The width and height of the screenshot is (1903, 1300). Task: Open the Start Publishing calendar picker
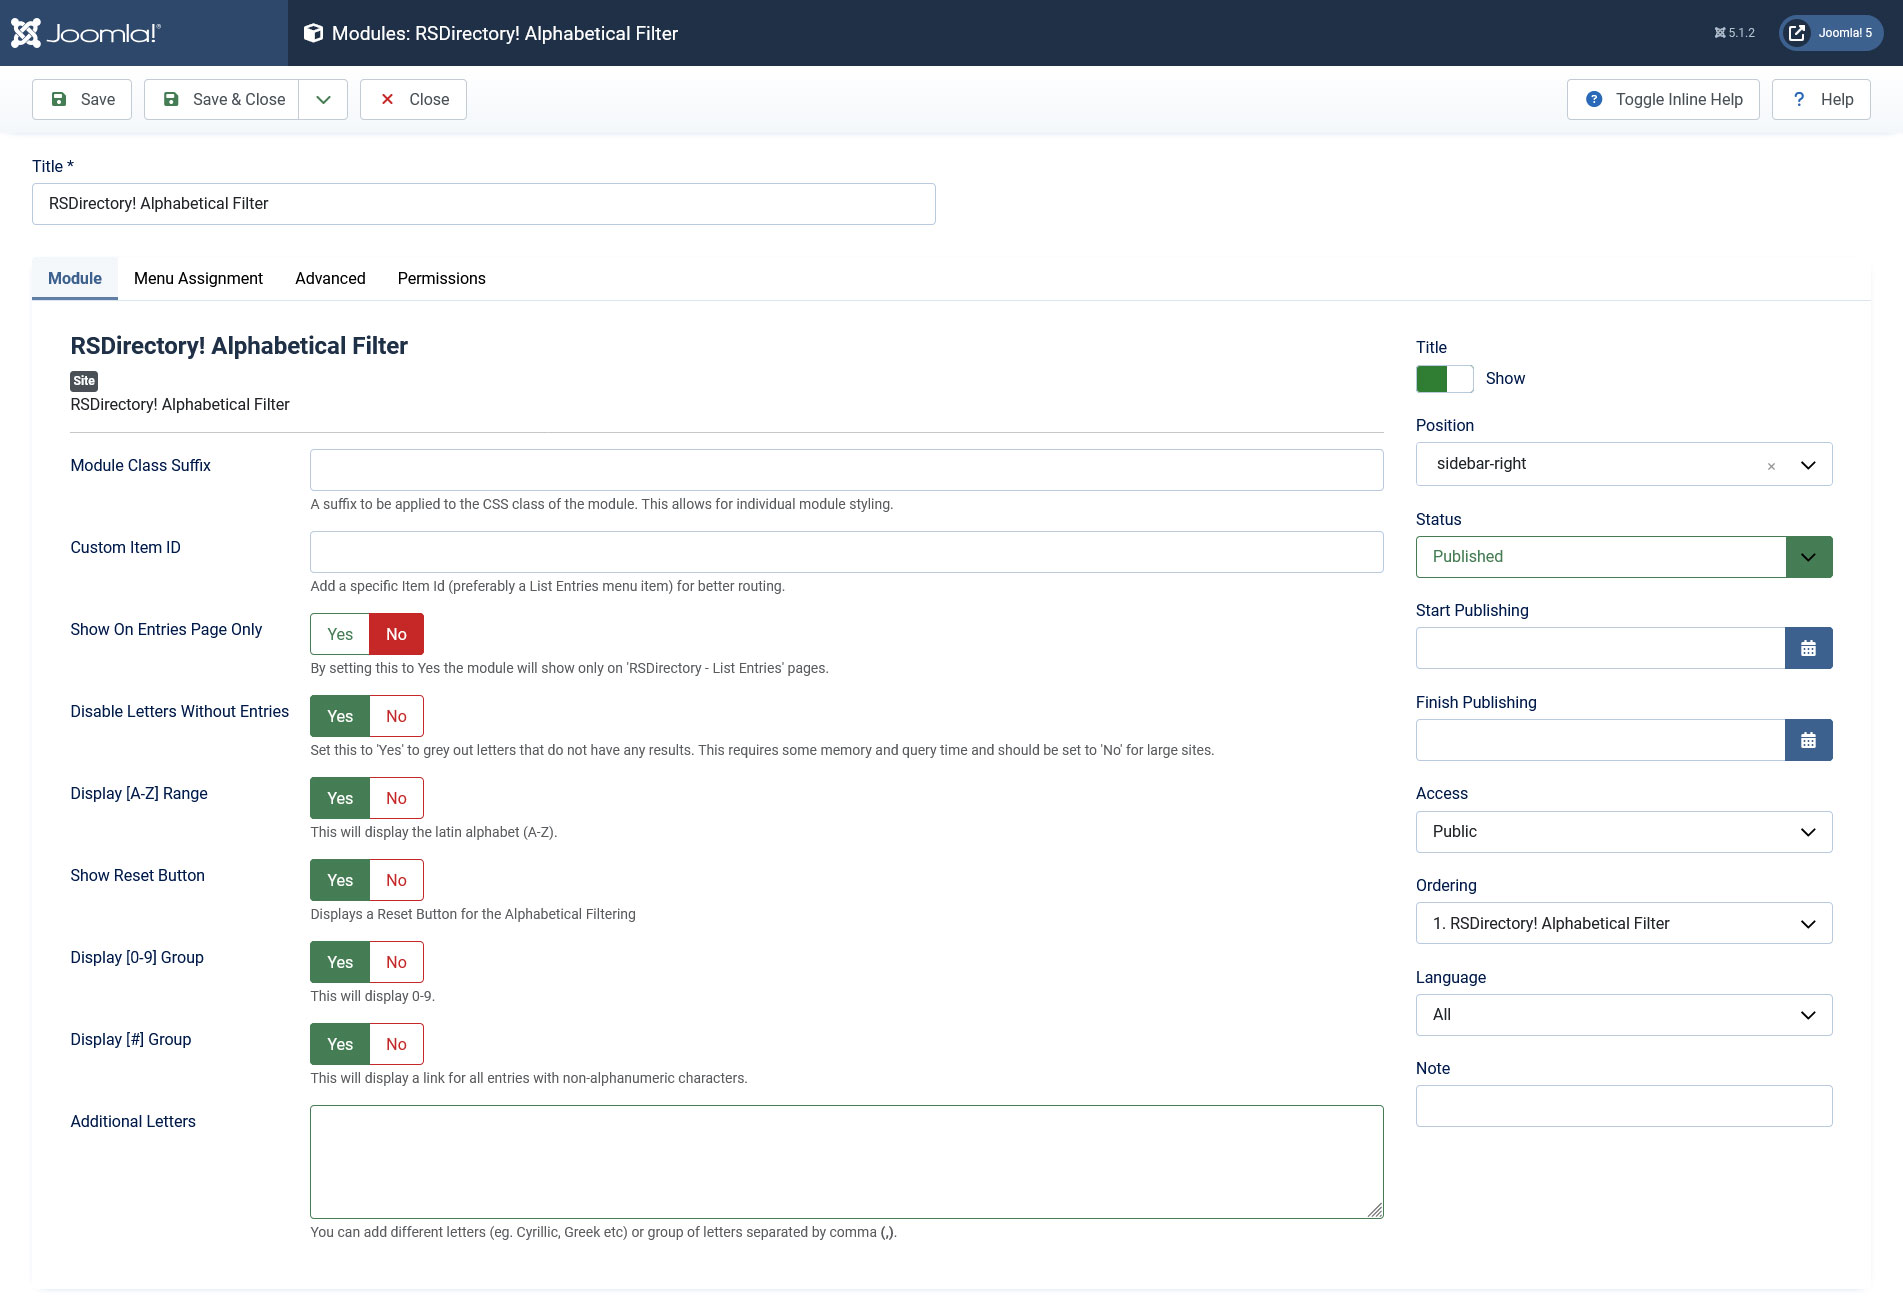tap(1808, 648)
